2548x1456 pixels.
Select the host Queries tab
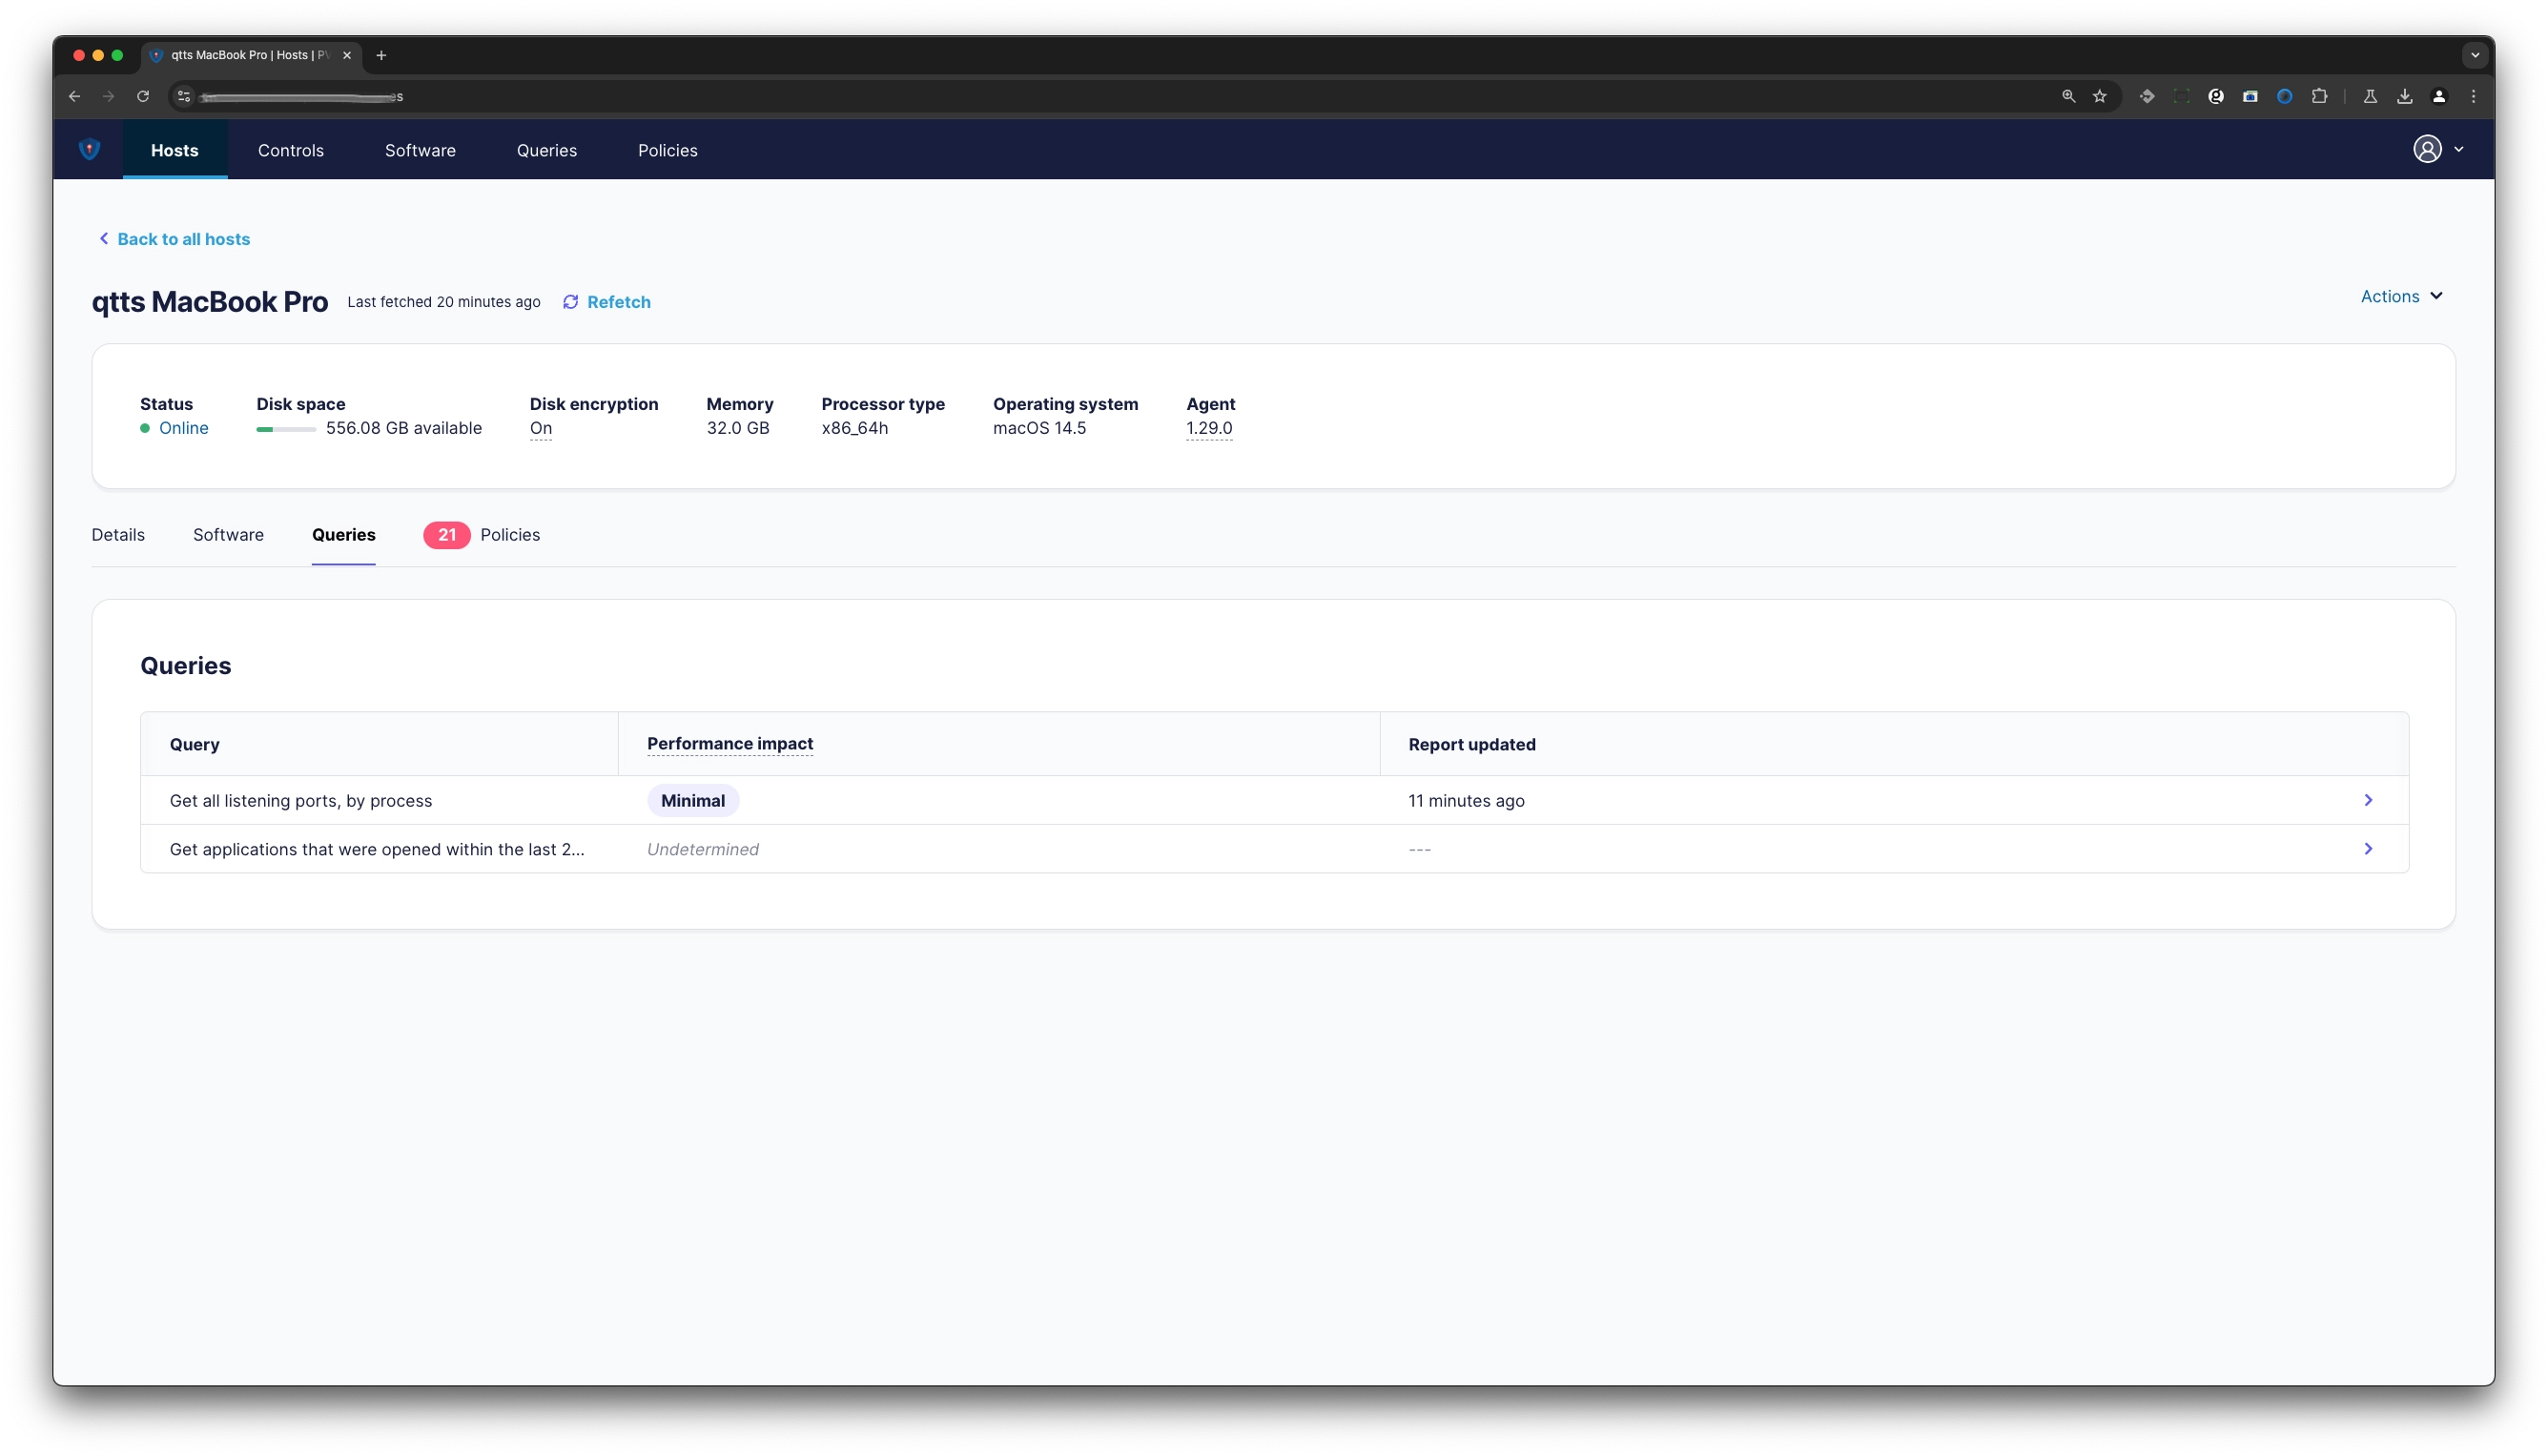[344, 535]
